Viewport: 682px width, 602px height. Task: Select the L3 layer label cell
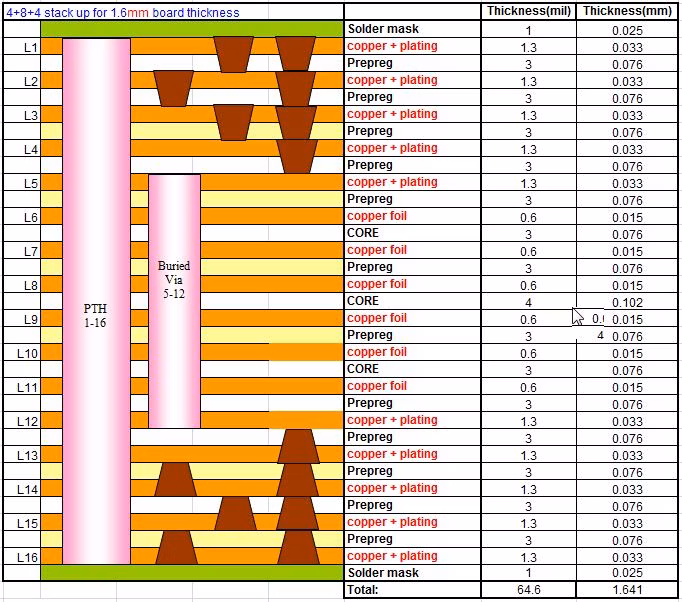[x=22, y=115]
